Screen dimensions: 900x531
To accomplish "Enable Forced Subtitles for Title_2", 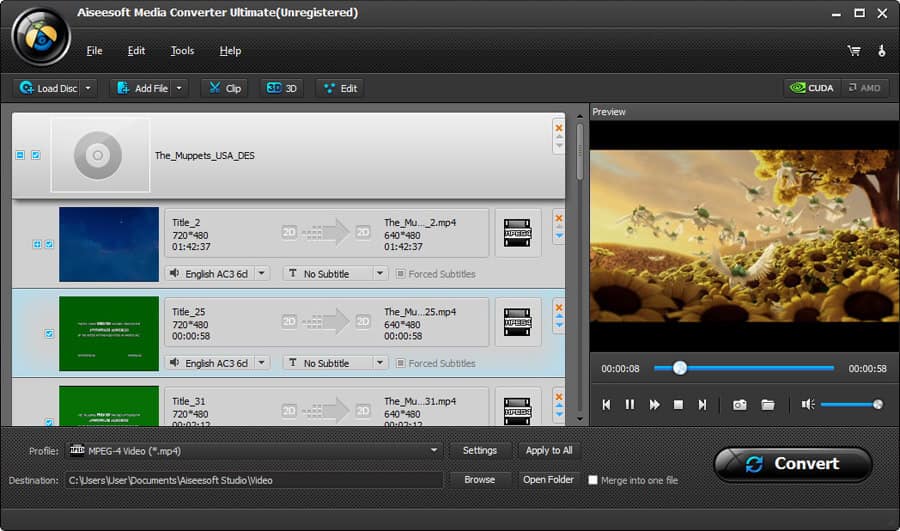I will pyautogui.click(x=401, y=274).
